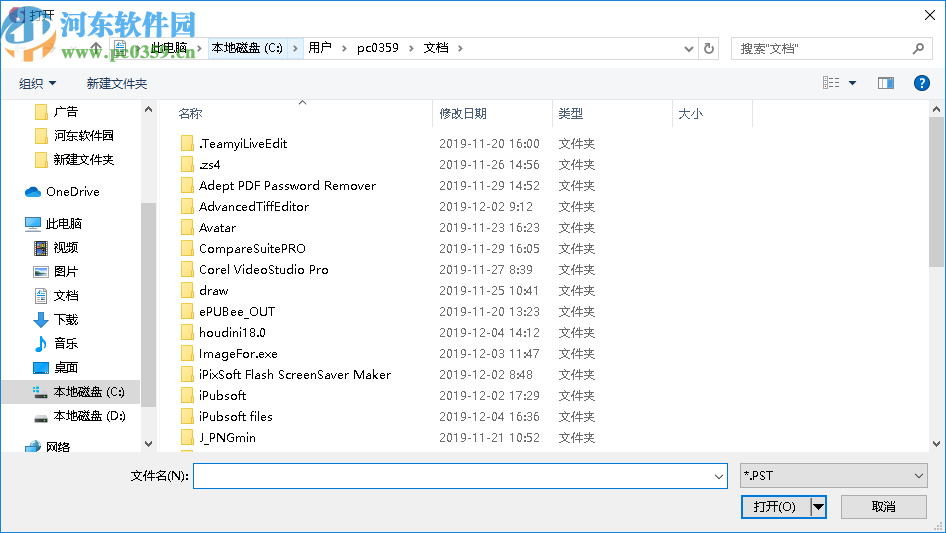
Task: Click 用户 in the address breadcrumb
Action: click(320, 48)
